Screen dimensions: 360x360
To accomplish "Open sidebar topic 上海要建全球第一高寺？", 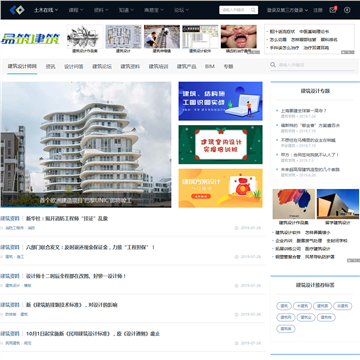I will coord(303,111).
